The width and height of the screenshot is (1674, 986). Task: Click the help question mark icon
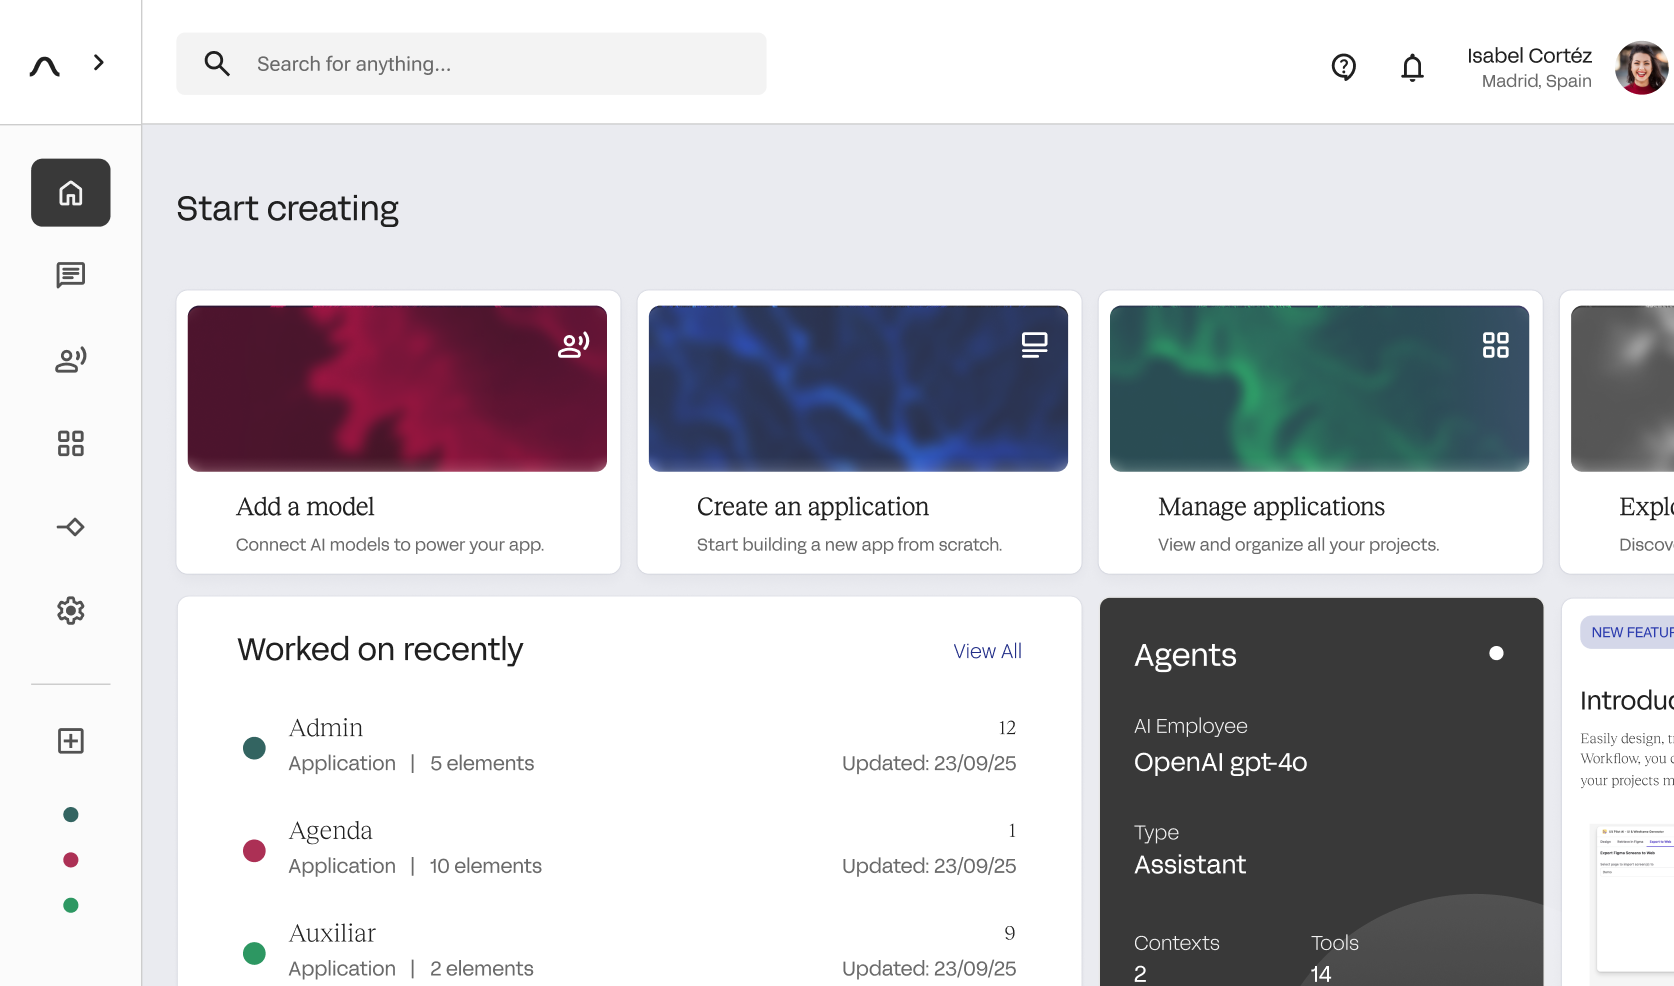tap(1343, 67)
